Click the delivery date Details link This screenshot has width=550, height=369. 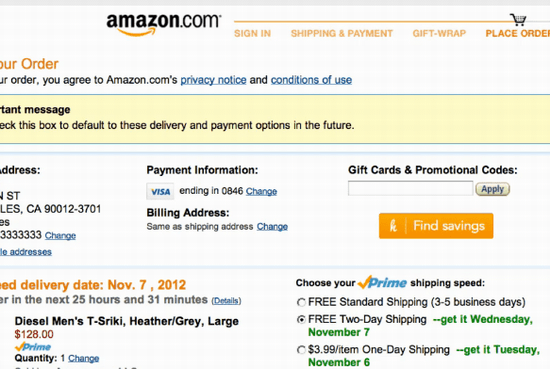pos(226,301)
